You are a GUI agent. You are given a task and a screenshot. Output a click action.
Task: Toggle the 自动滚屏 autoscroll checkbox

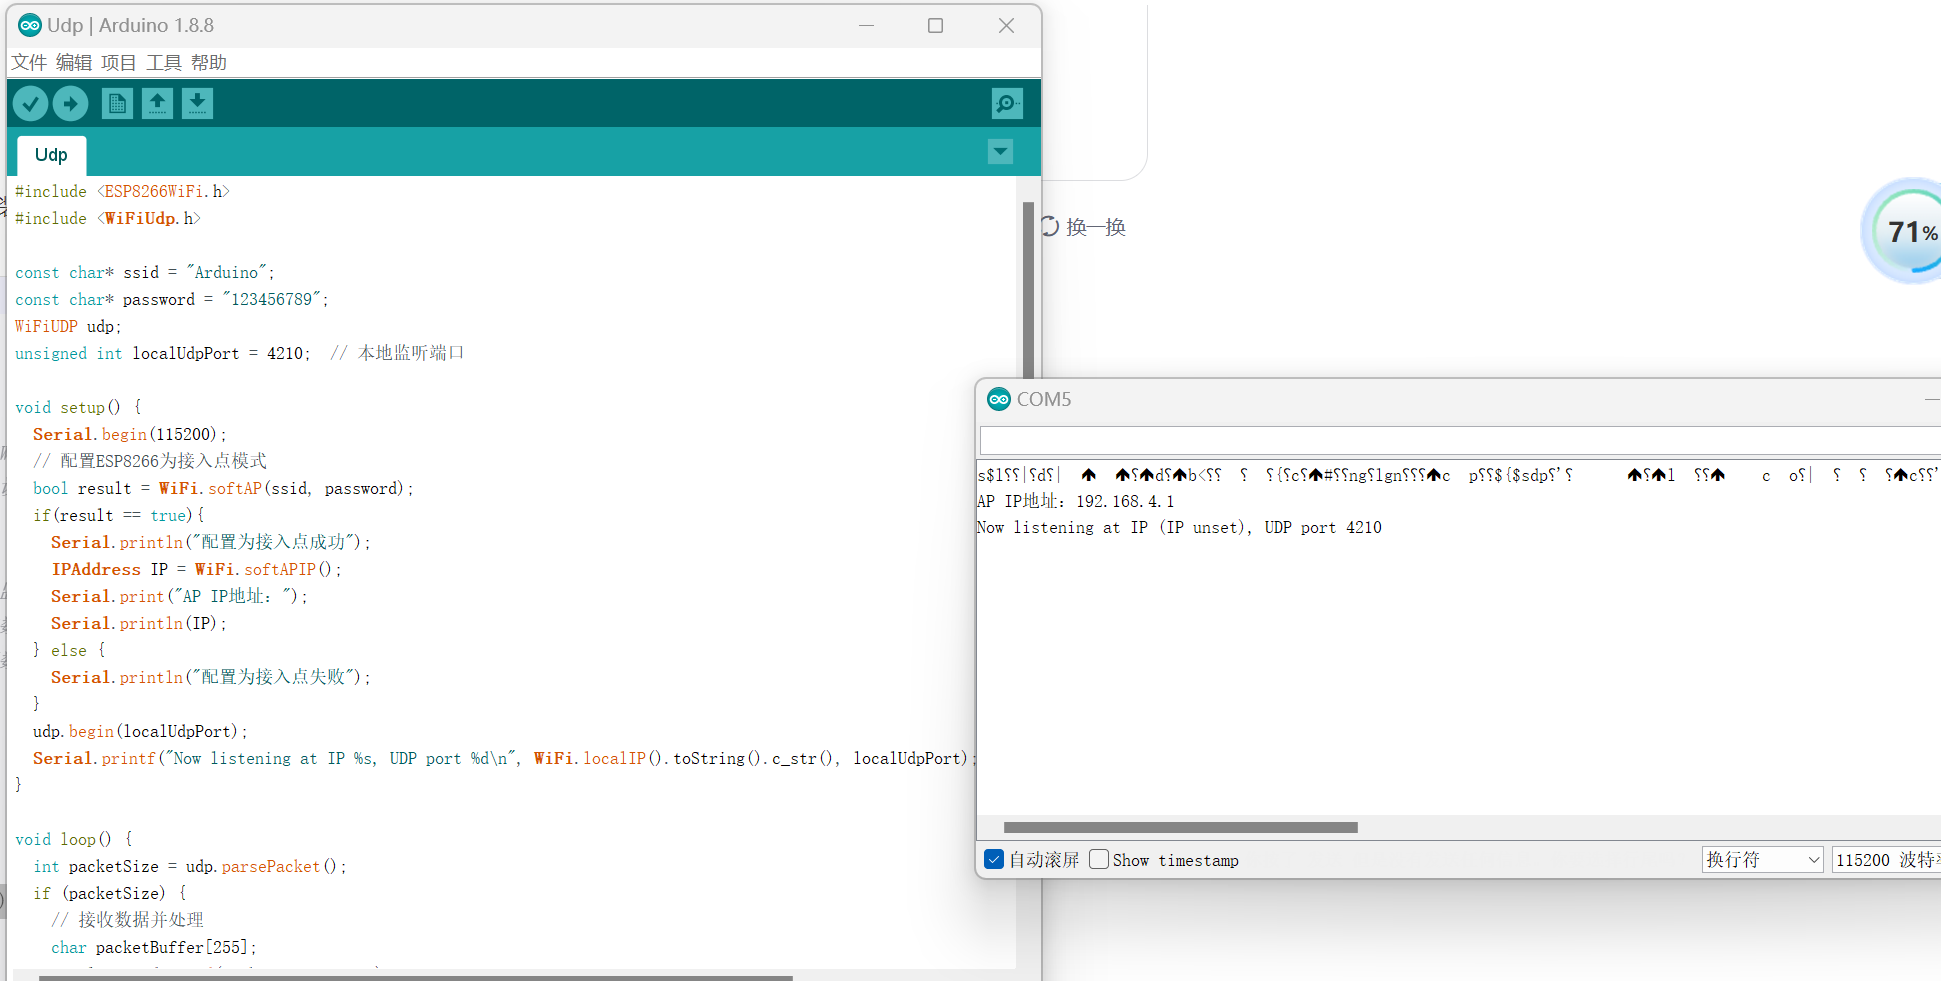(x=994, y=859)
